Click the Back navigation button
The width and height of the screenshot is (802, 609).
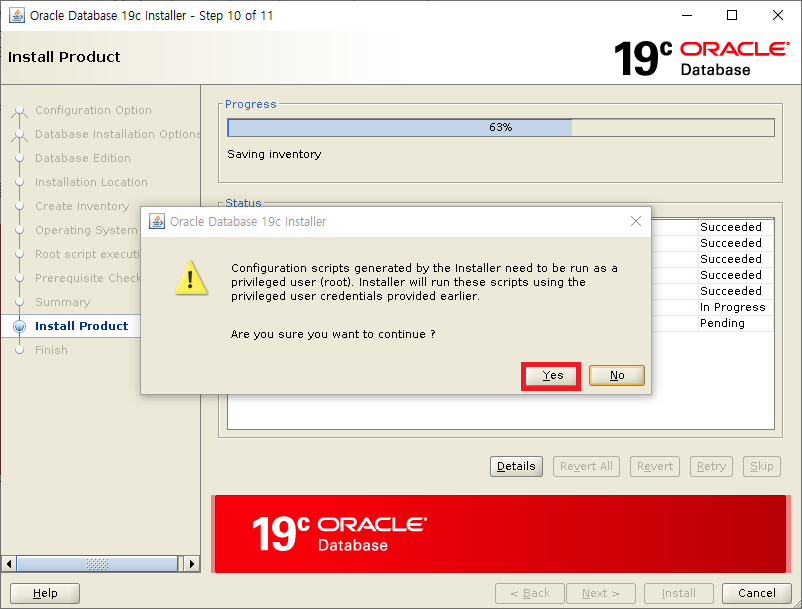(530, 593)
